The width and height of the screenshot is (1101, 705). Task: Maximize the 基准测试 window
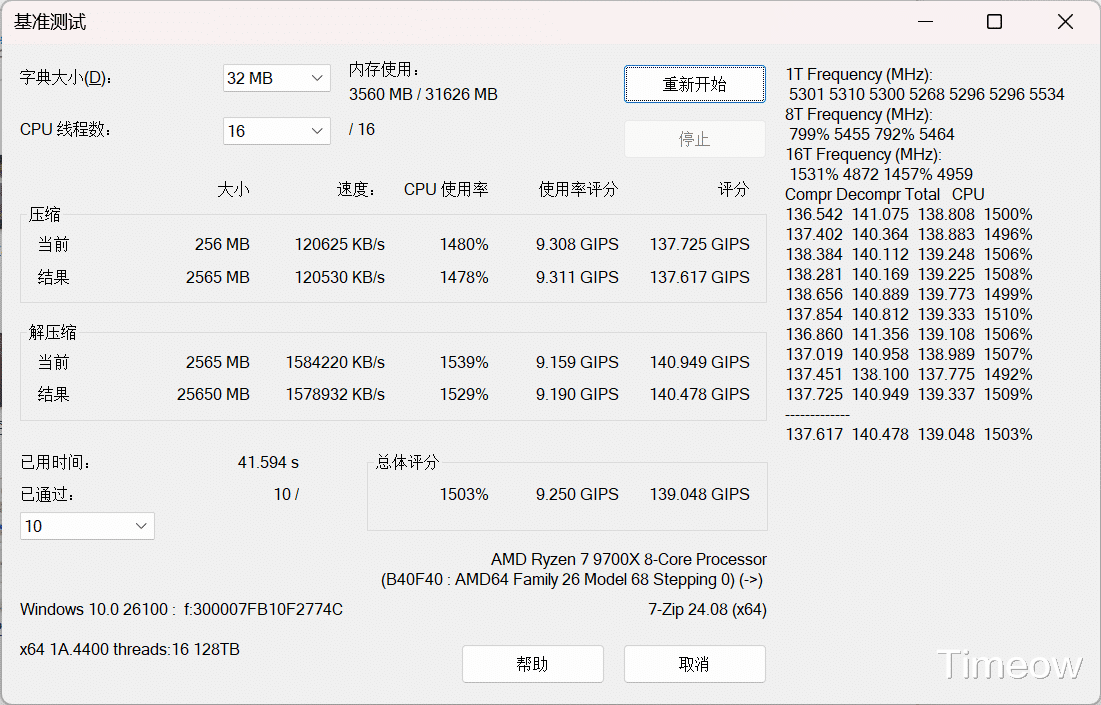[x=994, y=22]
